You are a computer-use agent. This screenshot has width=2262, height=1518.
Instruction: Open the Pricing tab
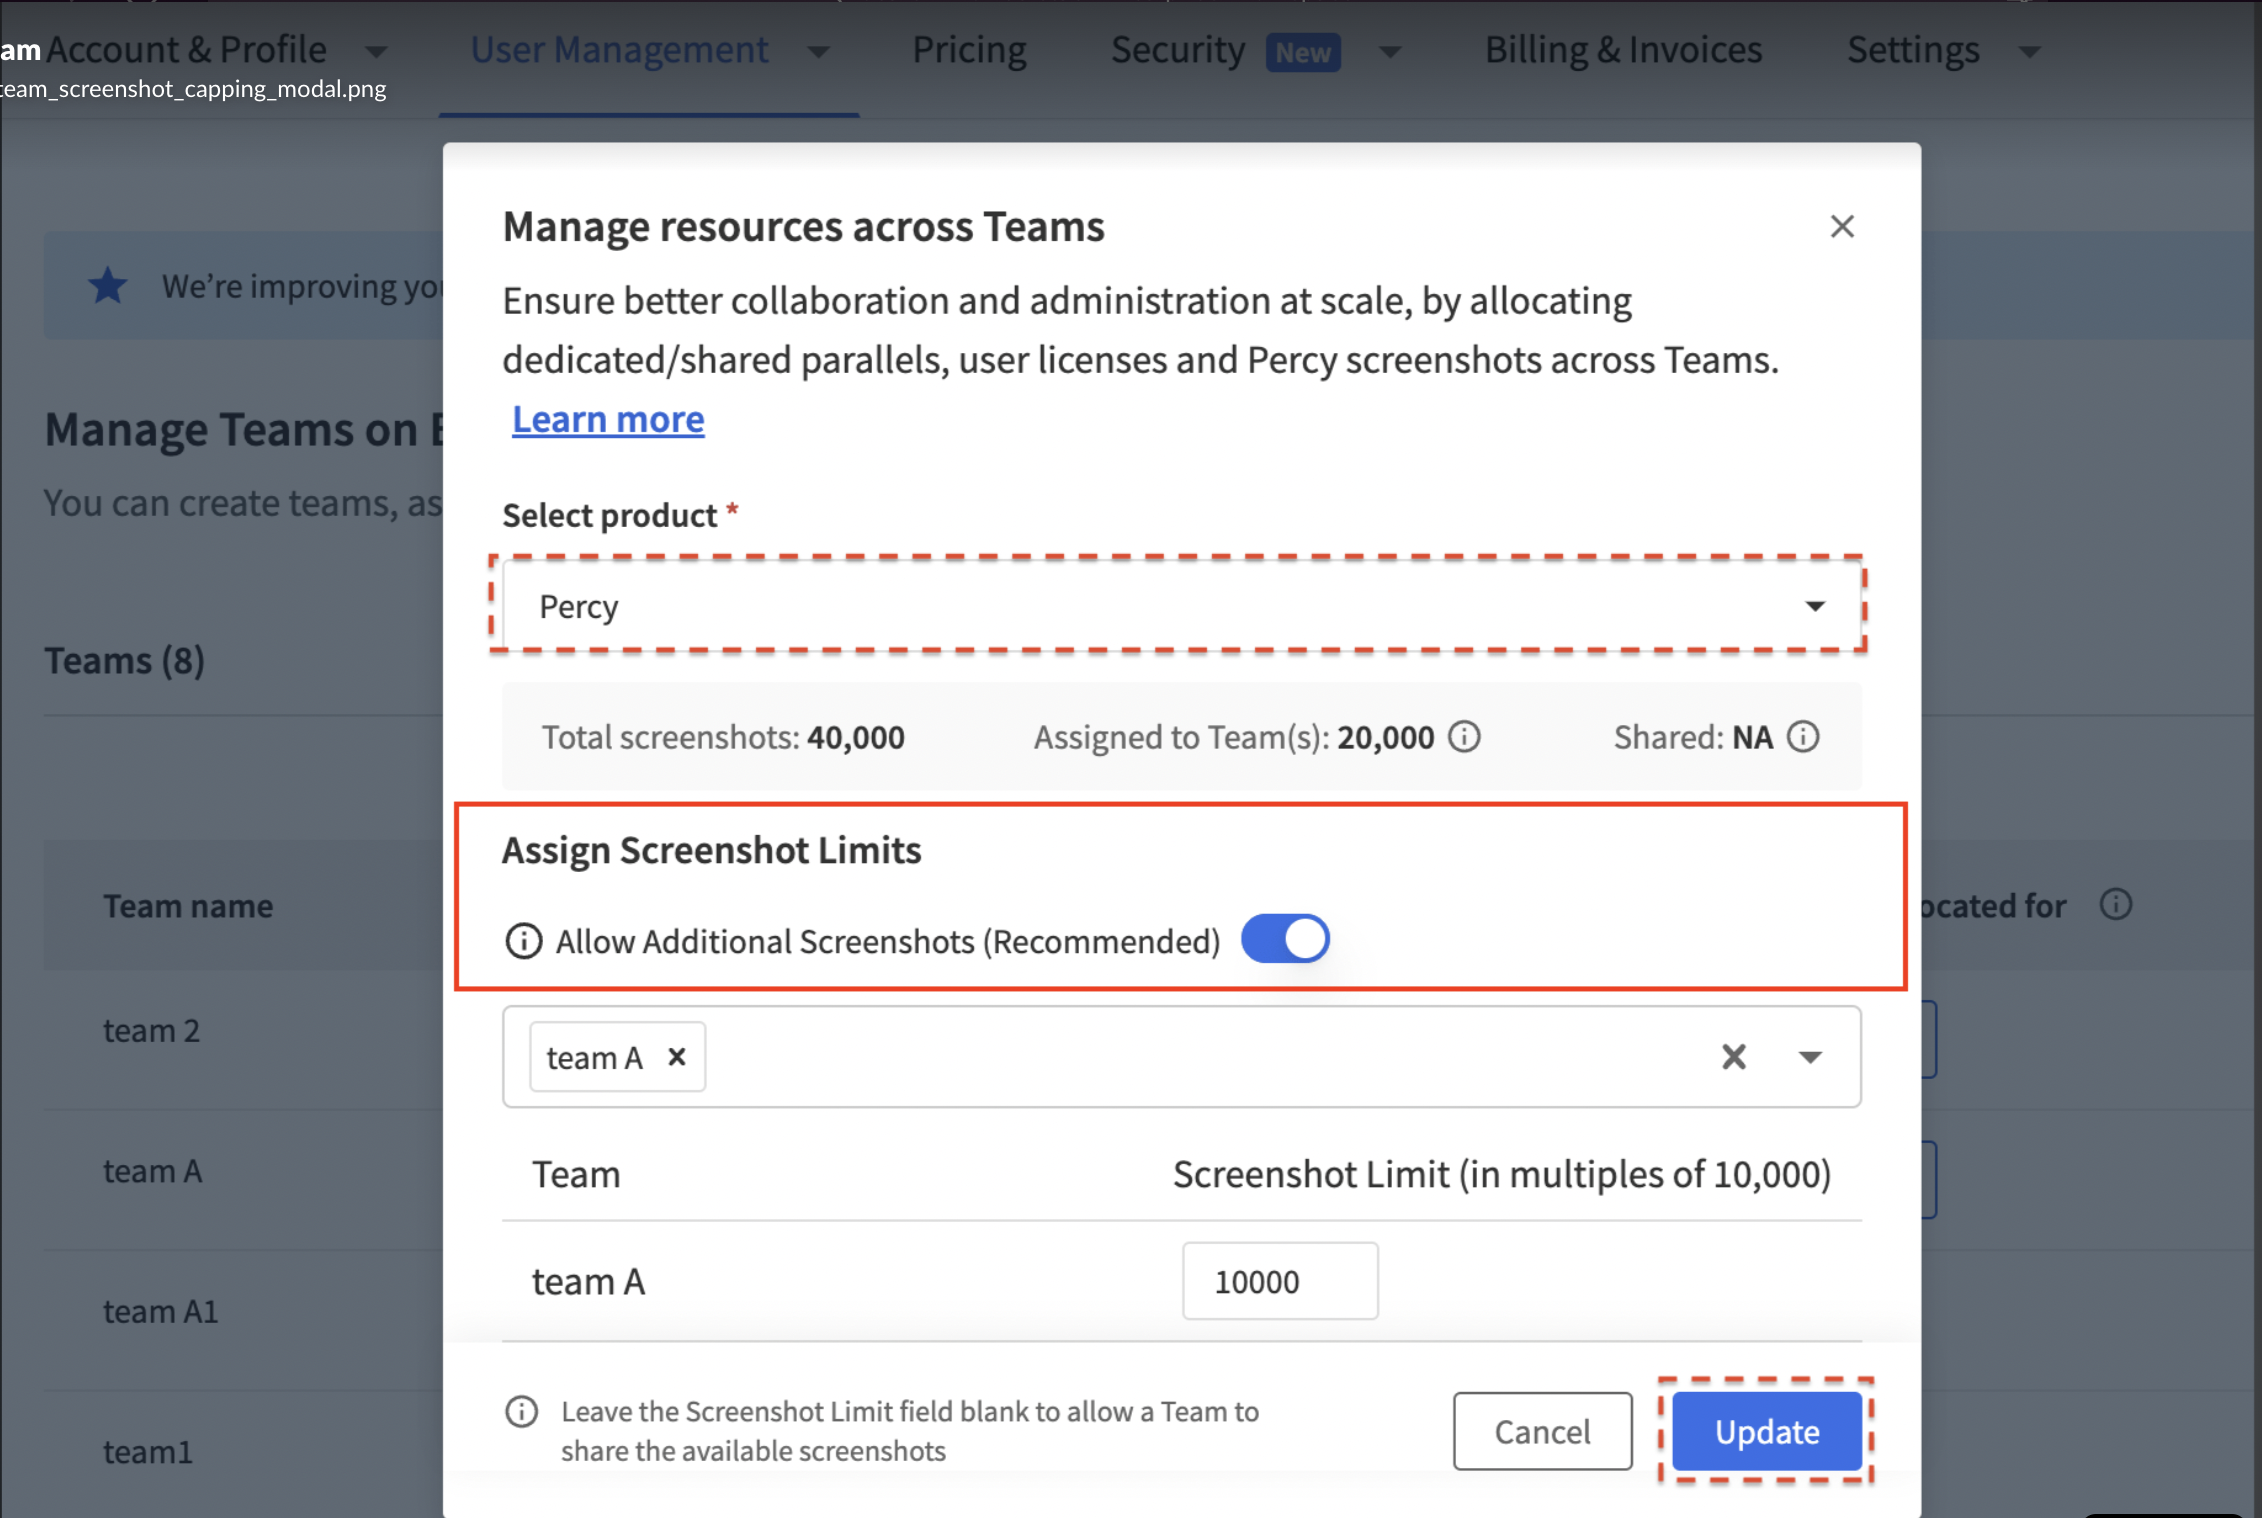click(x=969, y=50)
